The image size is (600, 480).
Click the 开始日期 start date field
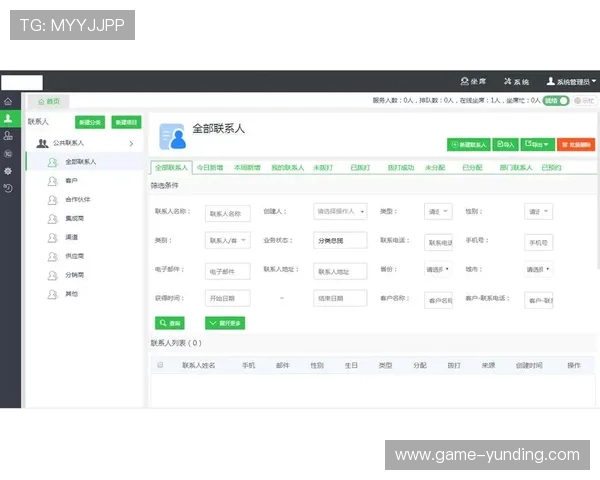[228, 298]
